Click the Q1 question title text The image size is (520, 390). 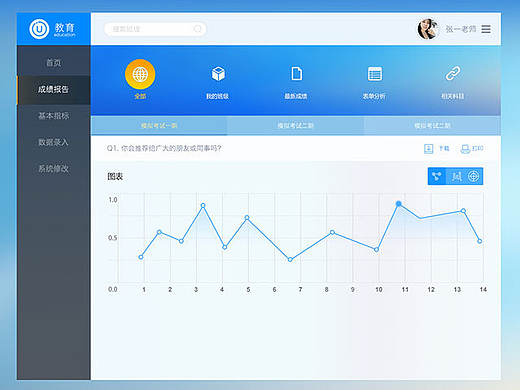164,148
